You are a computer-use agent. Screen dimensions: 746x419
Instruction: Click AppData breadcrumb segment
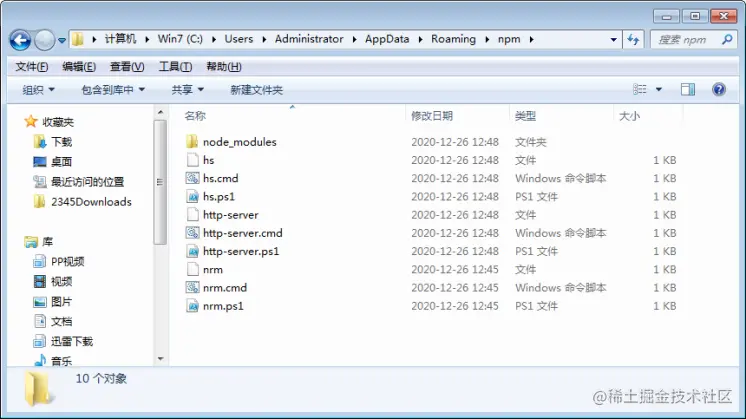click(387, 39)
